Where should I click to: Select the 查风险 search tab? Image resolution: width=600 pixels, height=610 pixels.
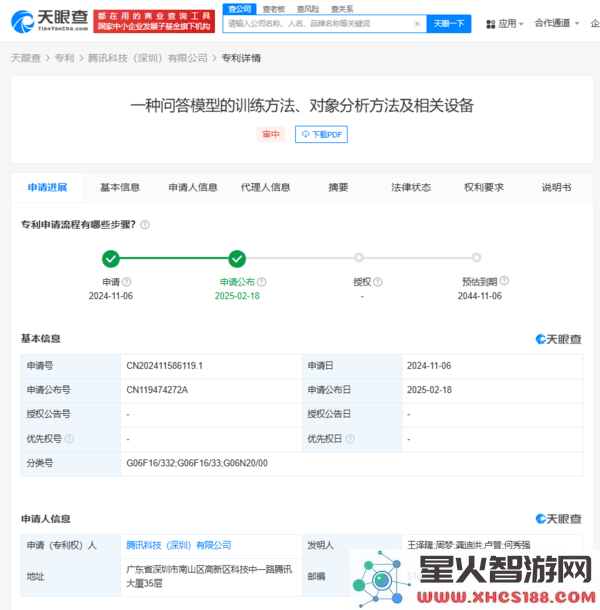[308, 9]
